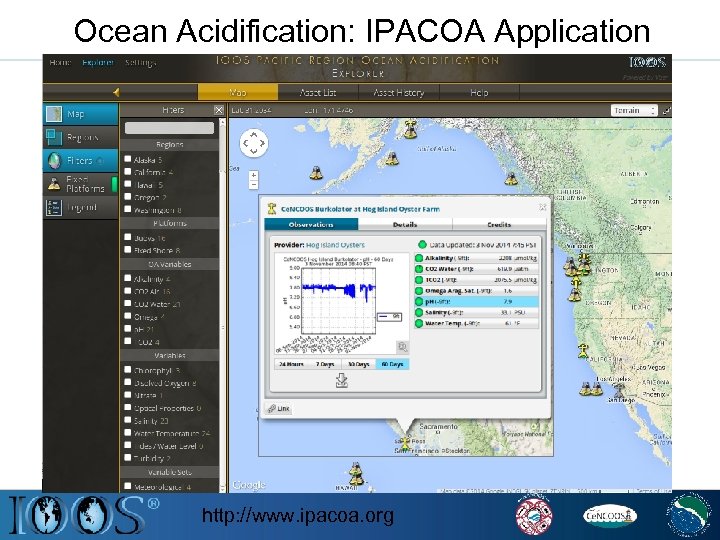Click green status dot beside Salinity
Viewport: 720px width, 540px height.
419,312
